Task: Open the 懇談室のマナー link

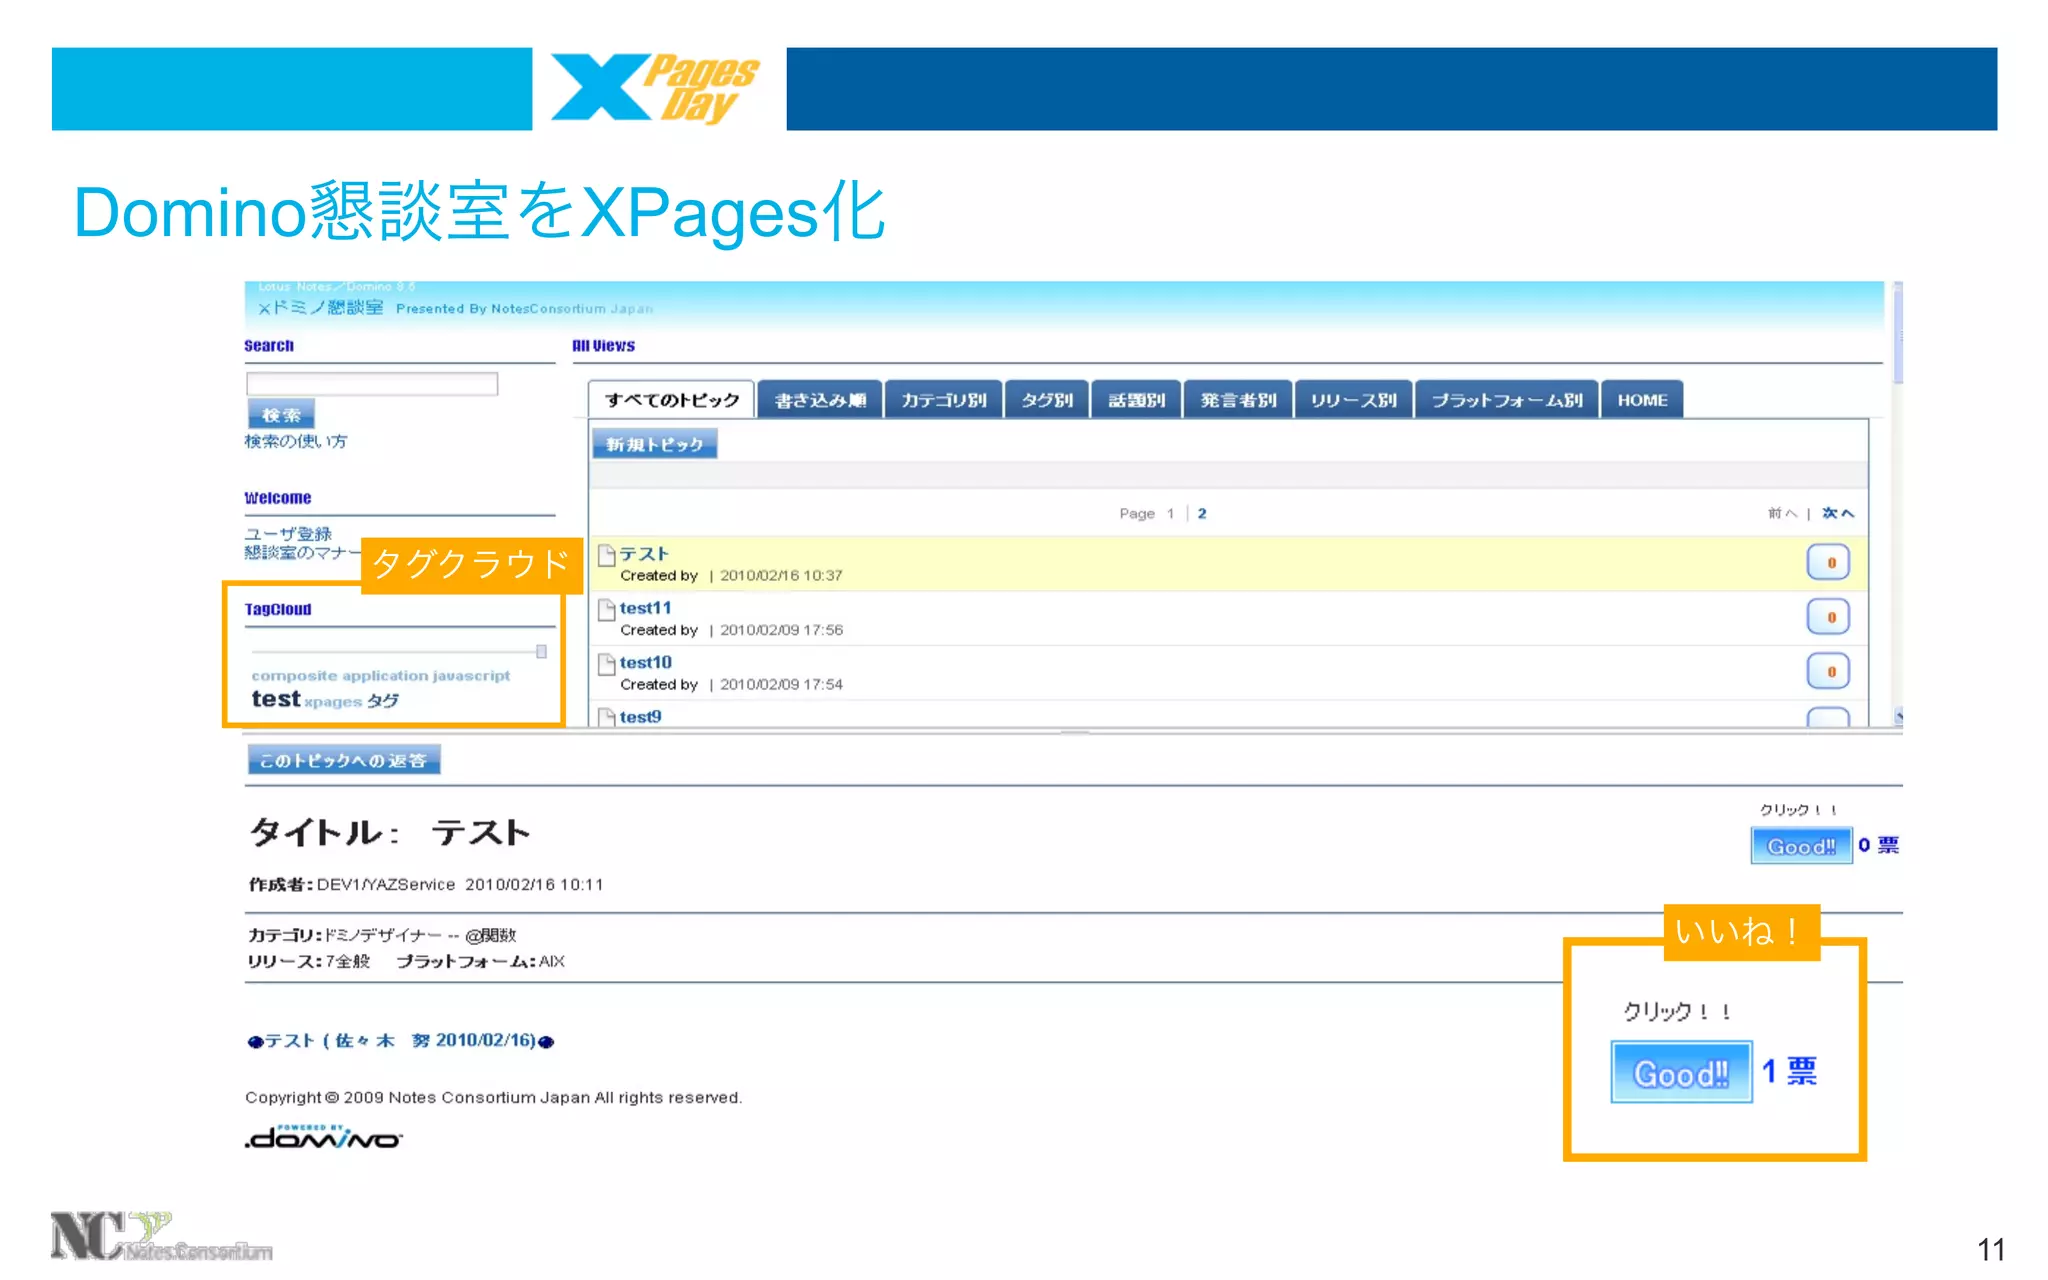Action: (302, 553)
